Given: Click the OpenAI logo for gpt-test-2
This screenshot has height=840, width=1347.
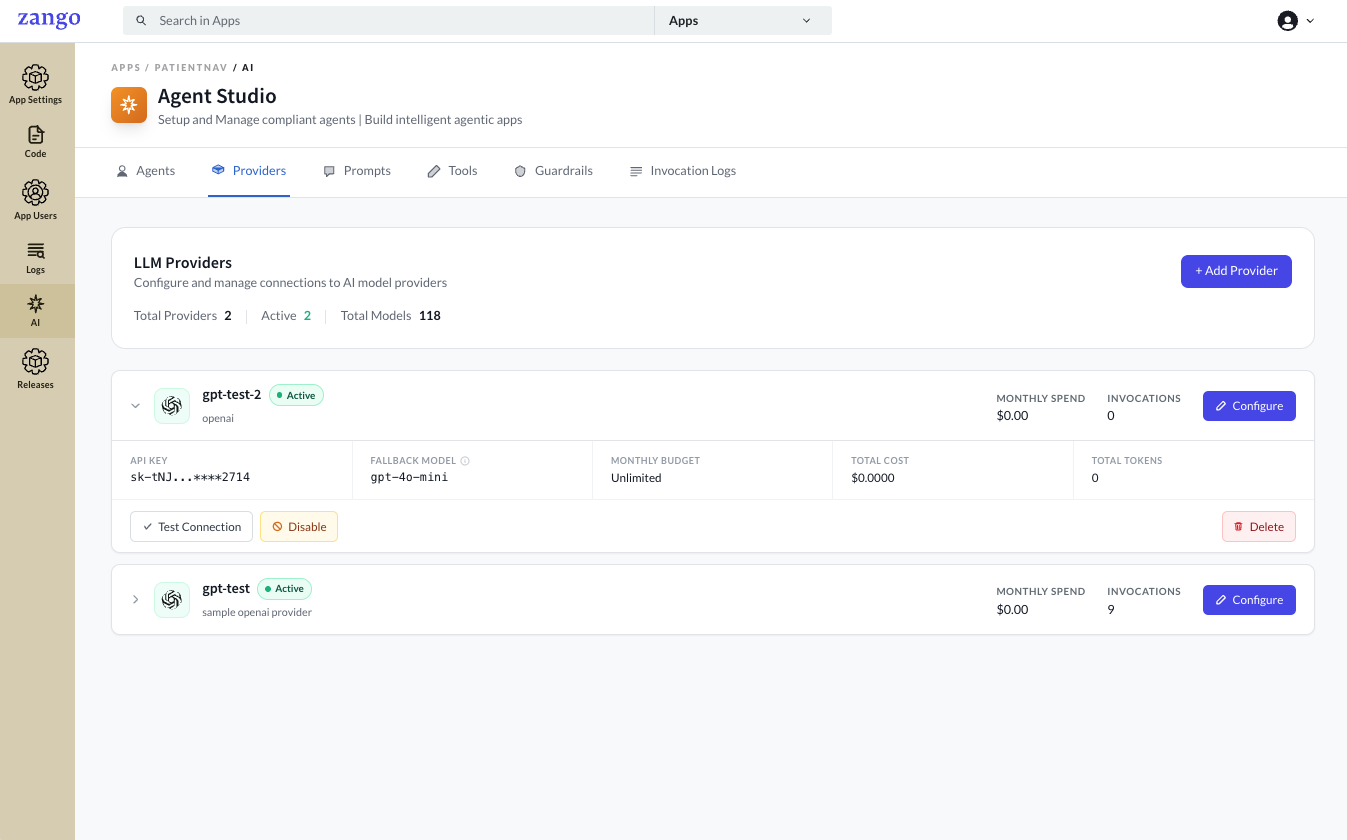Looking at the screenshot, I should pyautogui.click(x=172, y=406).
